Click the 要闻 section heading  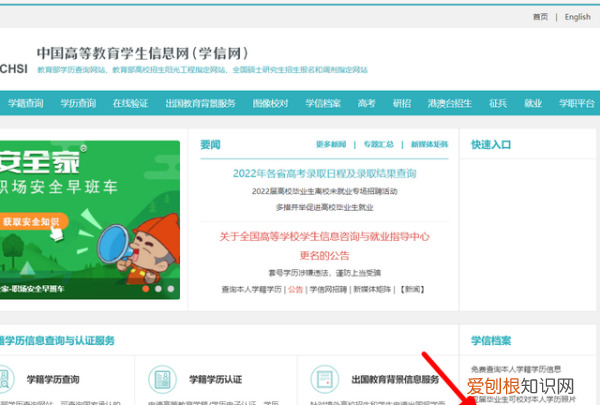210,145
